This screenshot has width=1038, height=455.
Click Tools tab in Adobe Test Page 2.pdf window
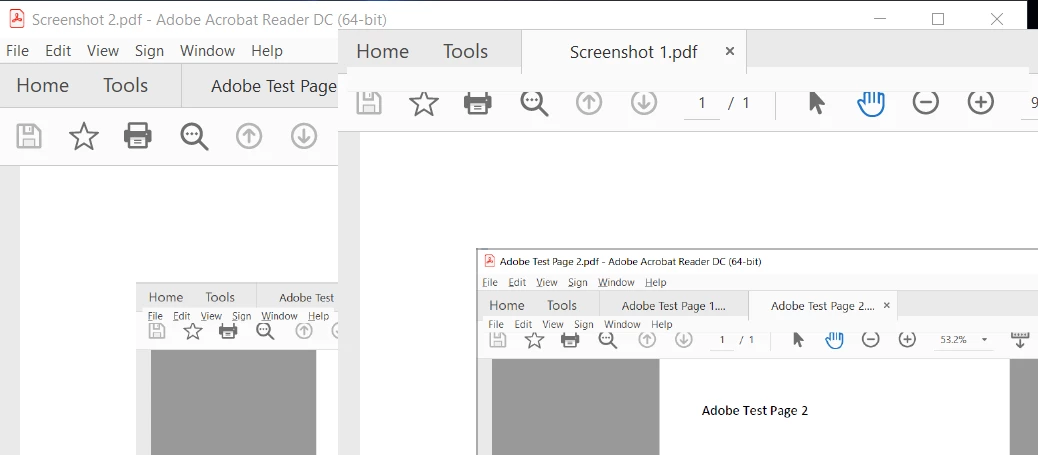(x=561, y=305)
